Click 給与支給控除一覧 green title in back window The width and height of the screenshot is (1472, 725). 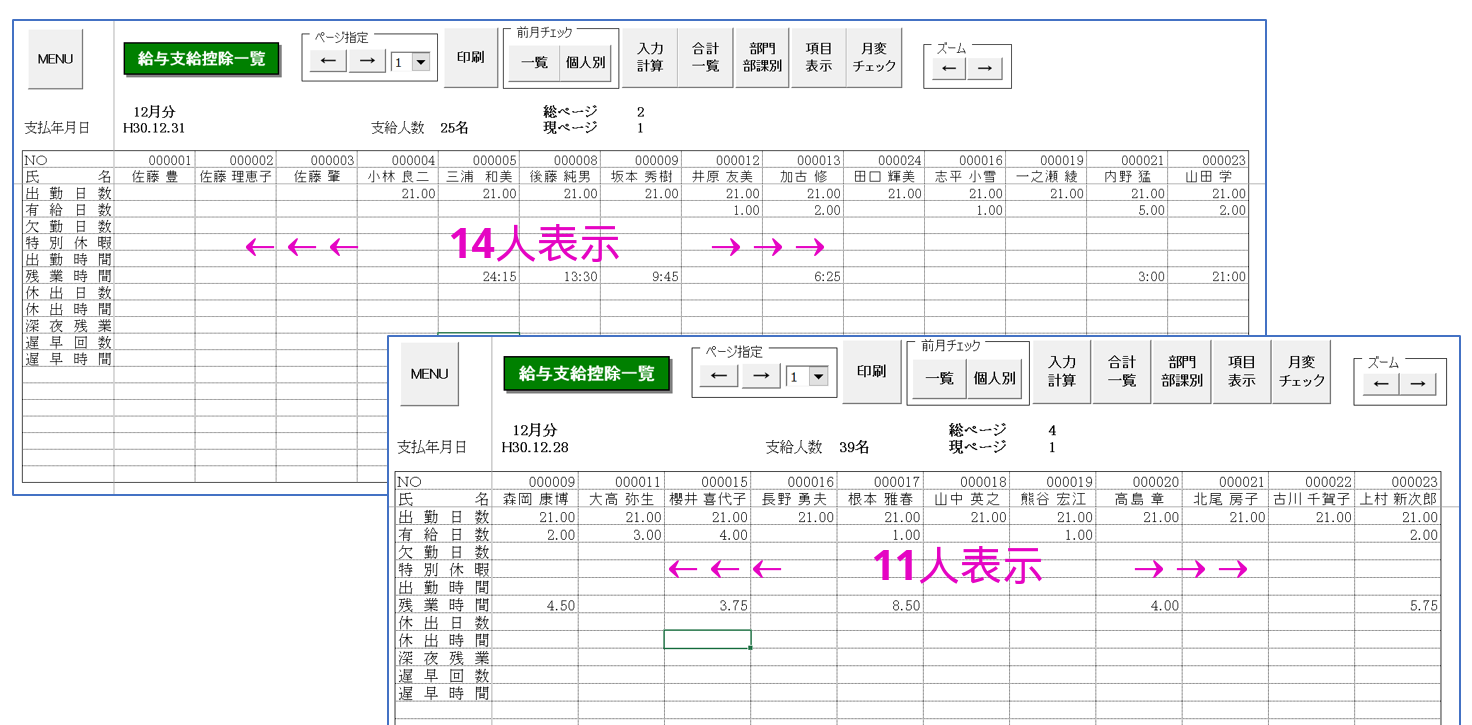202,59
